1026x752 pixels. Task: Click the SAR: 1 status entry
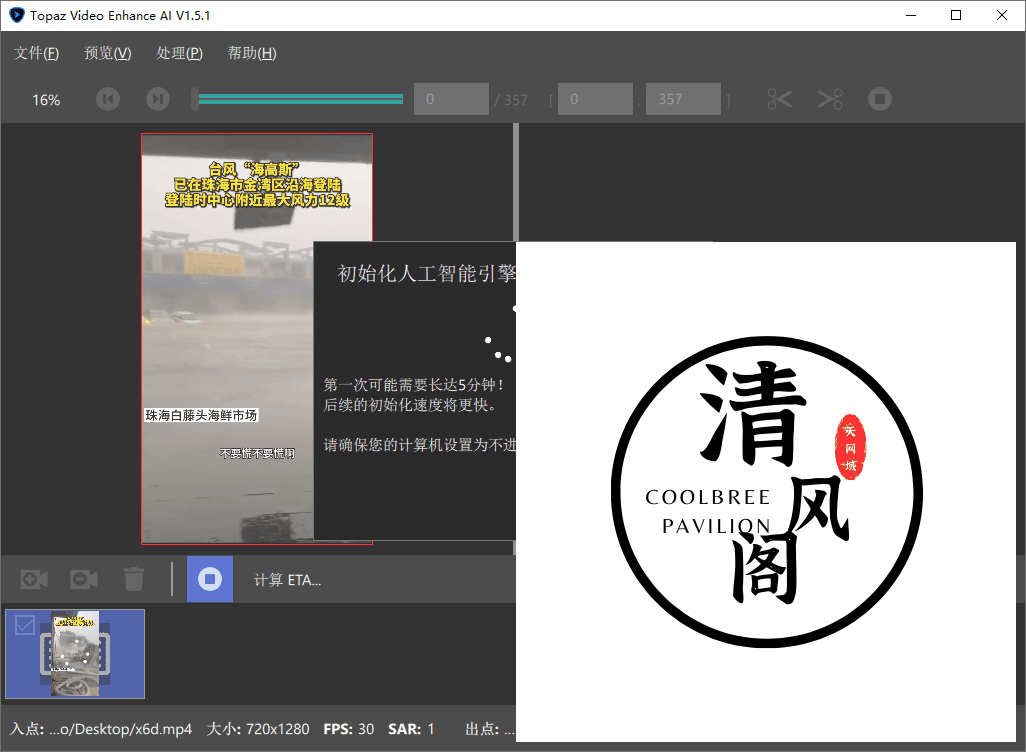[411, 729]
